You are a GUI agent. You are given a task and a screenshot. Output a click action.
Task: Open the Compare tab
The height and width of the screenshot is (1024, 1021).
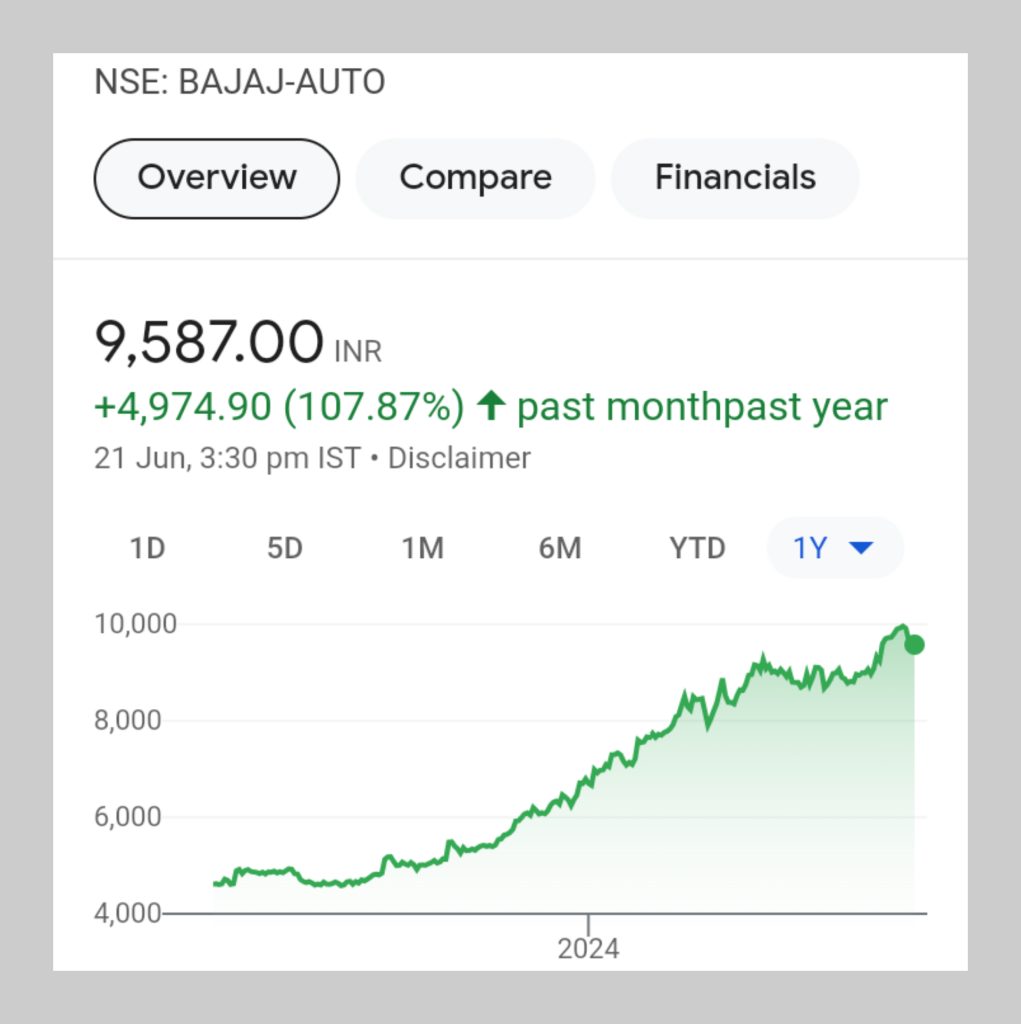(x=475, y=178)
